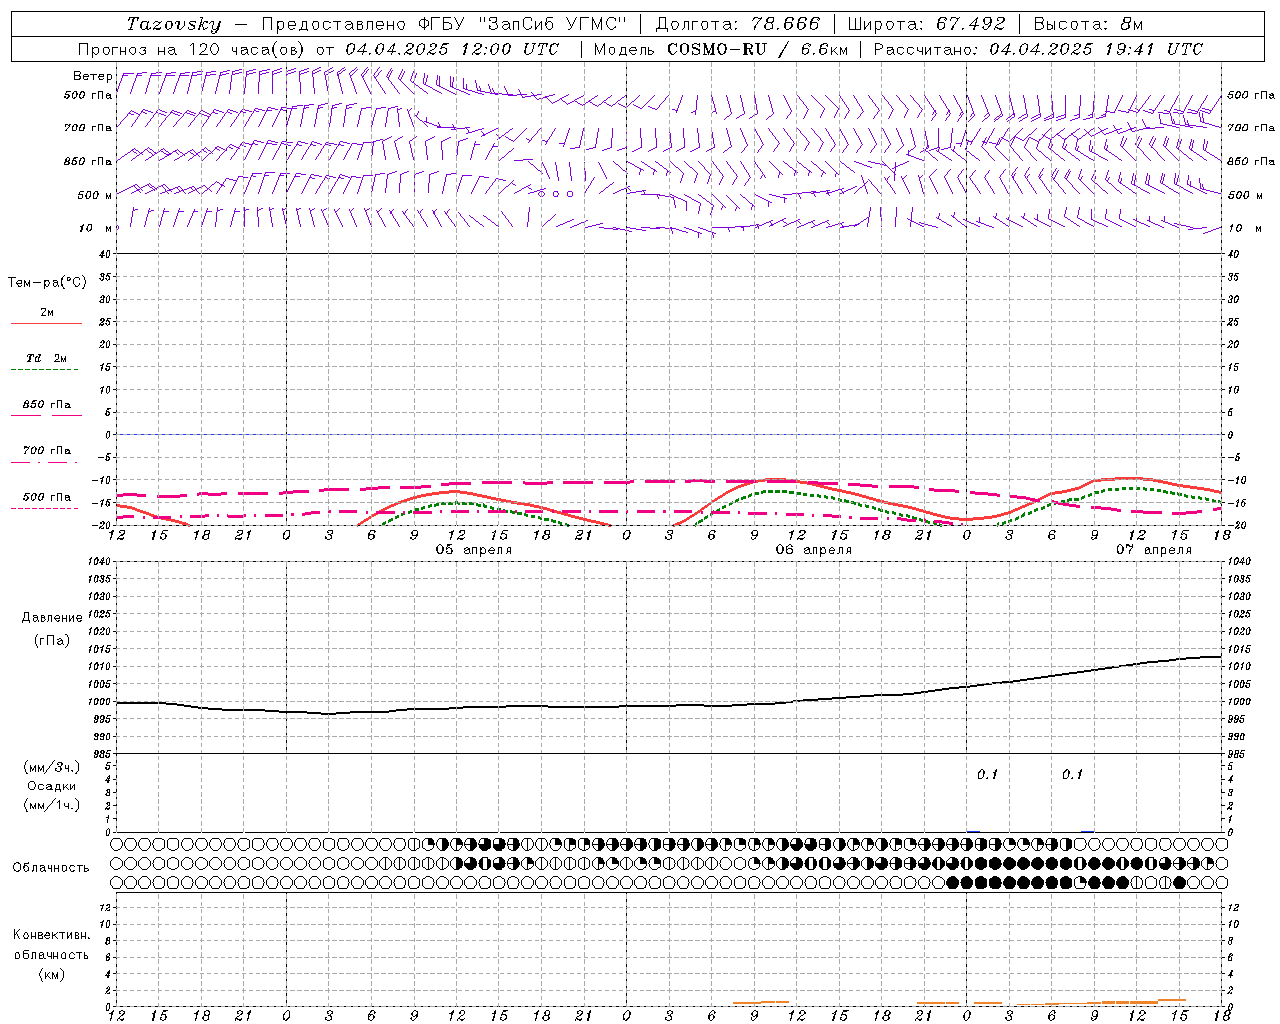Click the latitude value 67.492

[971, 24]
